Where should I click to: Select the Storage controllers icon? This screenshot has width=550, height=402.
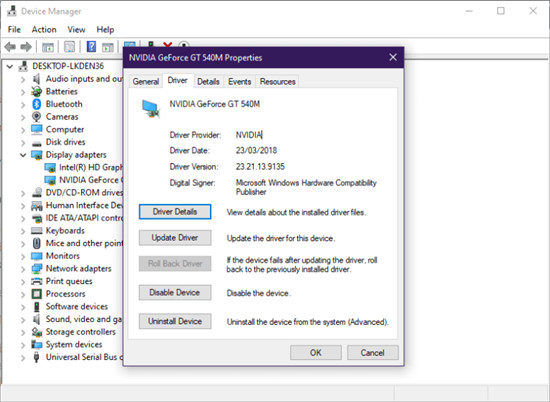pyautogui.click(x=36, y=332)
